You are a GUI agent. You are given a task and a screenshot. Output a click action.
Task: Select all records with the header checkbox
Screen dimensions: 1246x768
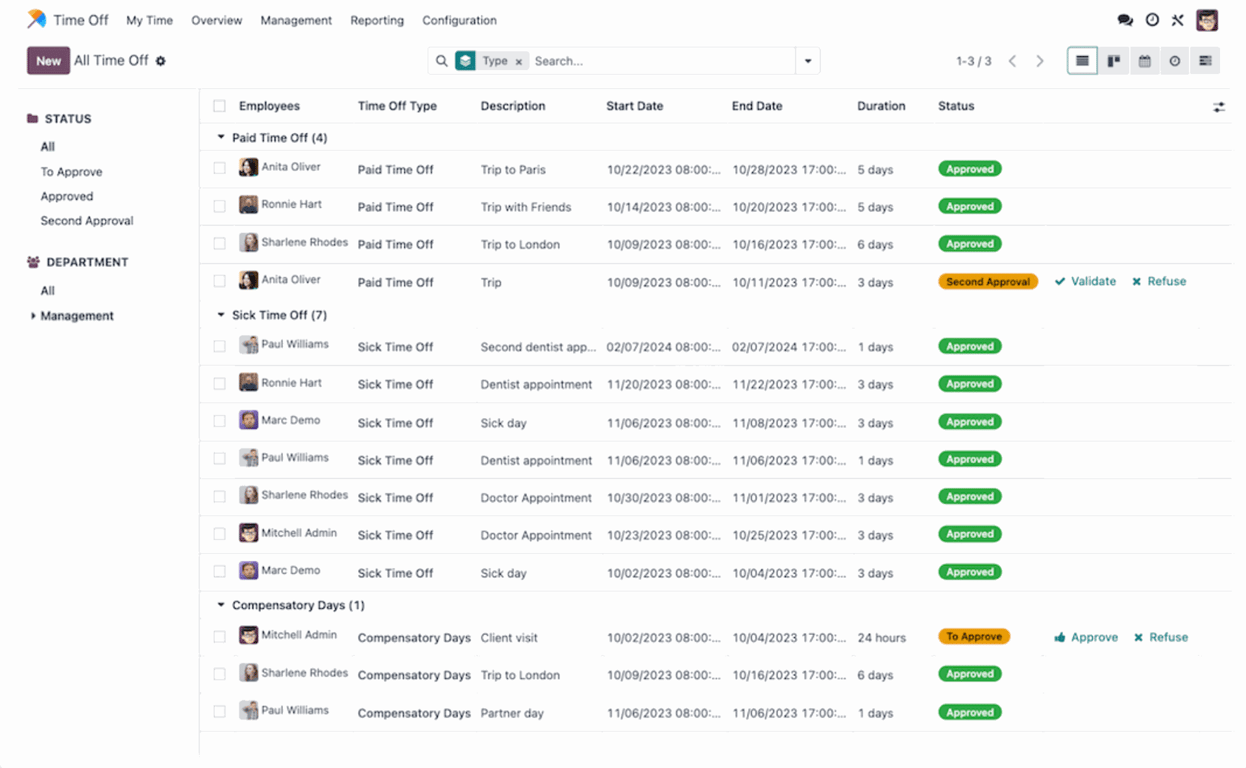[x=219, y=105]
